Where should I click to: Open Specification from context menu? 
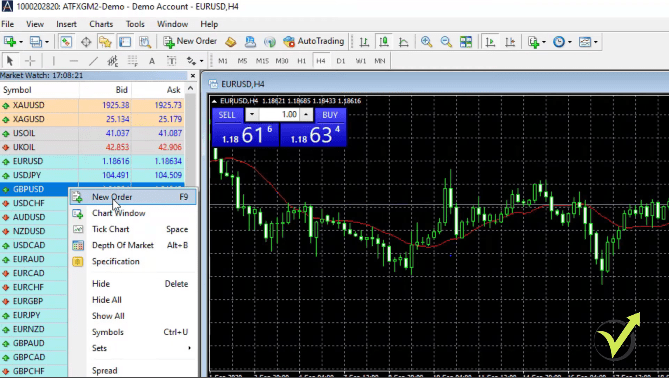[x=133, y=262]
